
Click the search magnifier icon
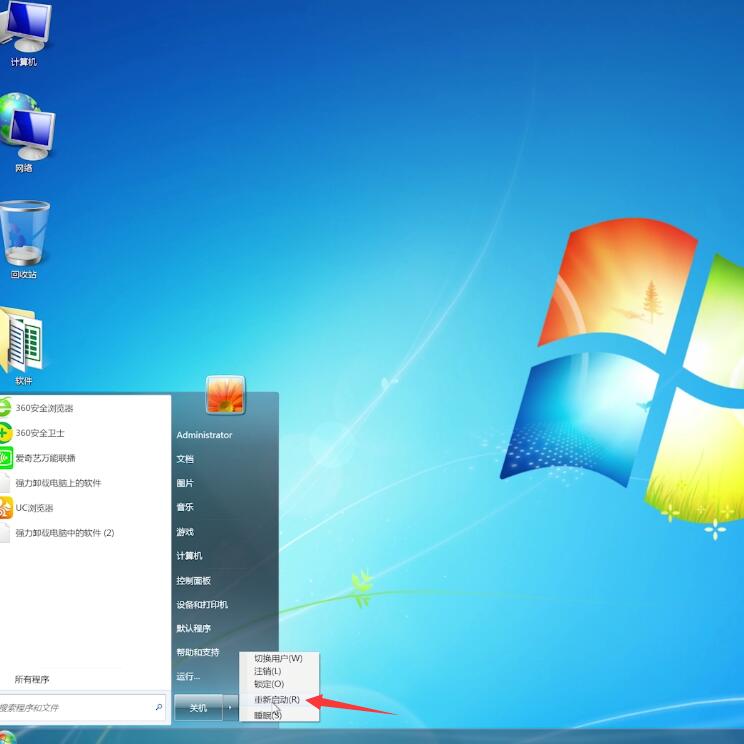coord(159,707)
